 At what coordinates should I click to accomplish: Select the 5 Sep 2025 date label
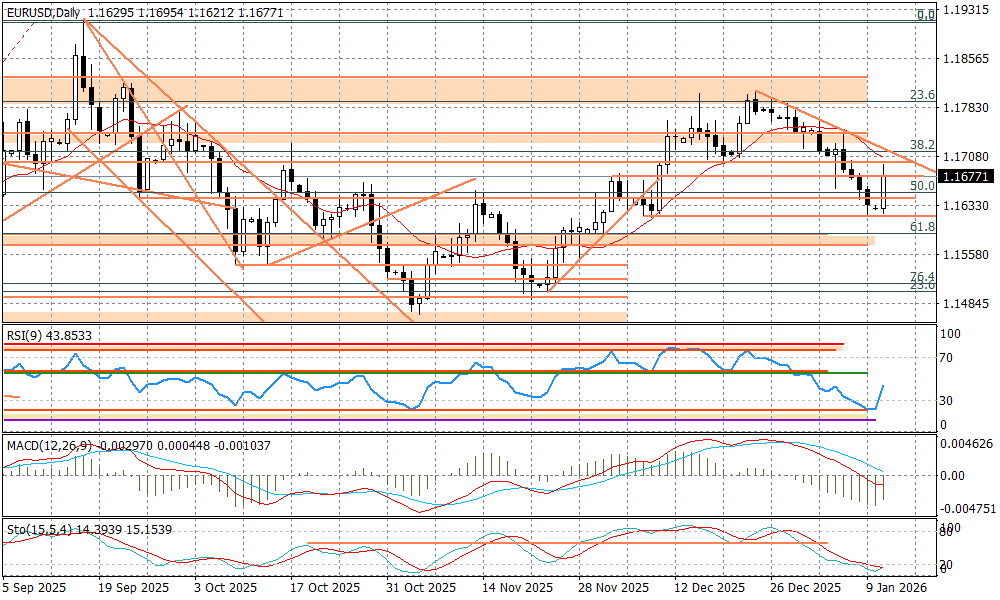[34, 588]
